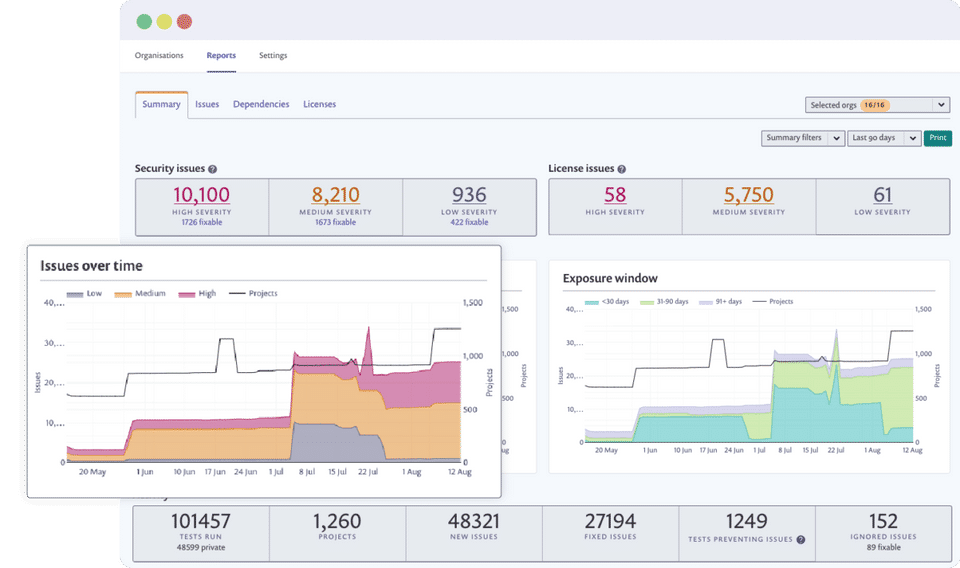Toggle High series in Issues over time legend
Screen dimensions: 960x568
(x=197, y=294)
